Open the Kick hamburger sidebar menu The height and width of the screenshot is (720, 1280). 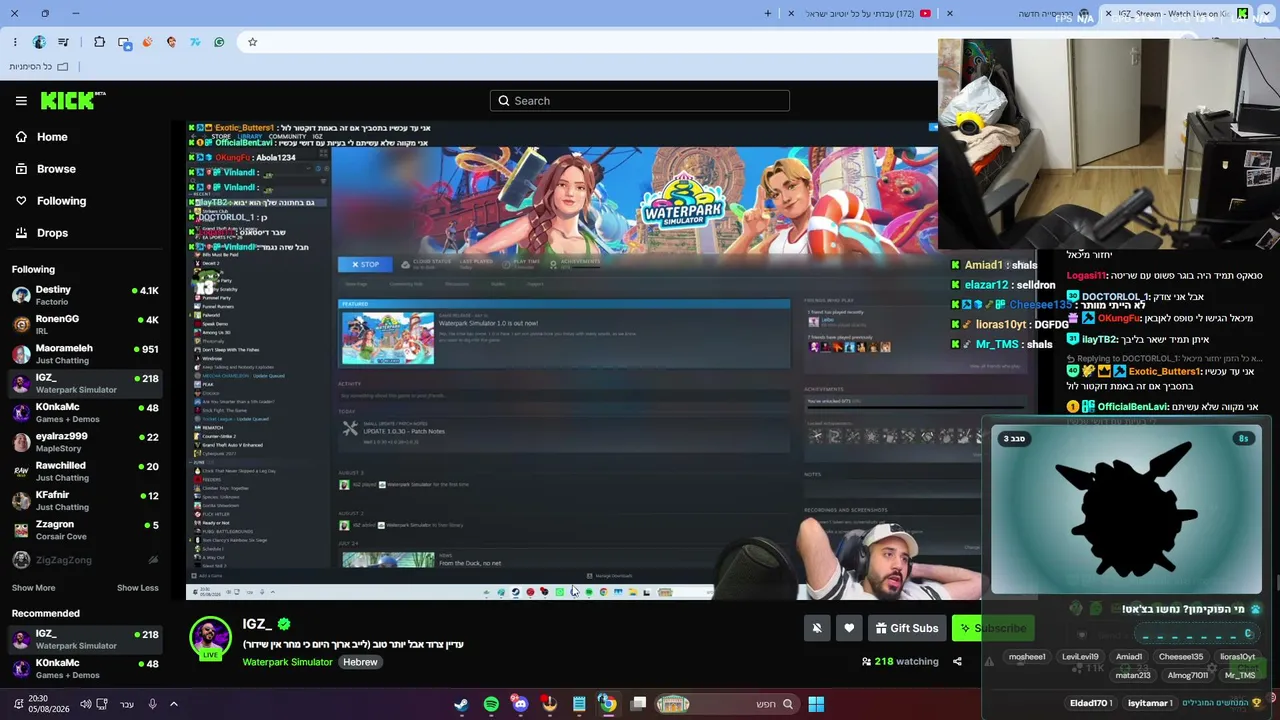[21, 101]
